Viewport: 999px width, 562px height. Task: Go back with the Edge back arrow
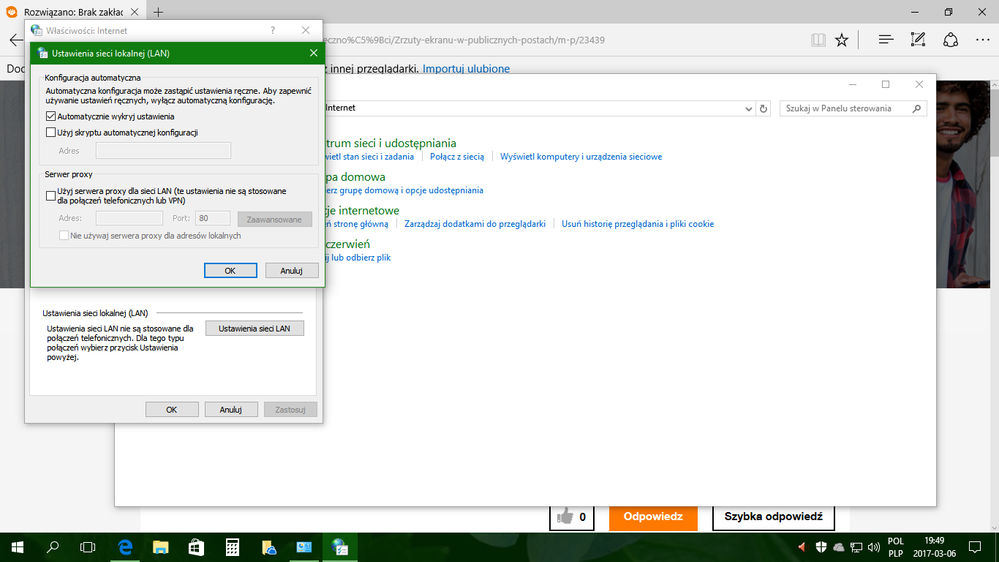coord(15,40)
